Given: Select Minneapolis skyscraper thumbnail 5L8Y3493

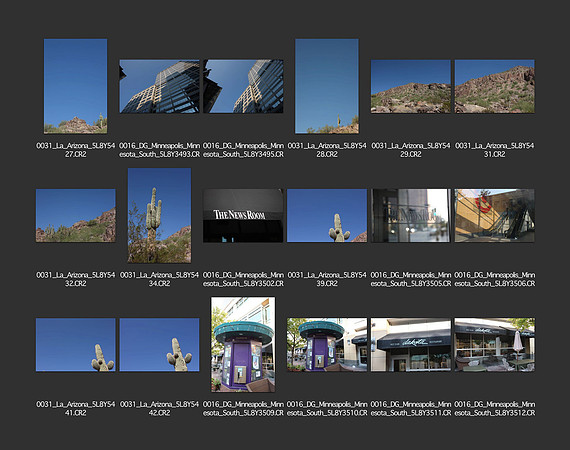Looking at the screenshot, I should click(160, 86).
